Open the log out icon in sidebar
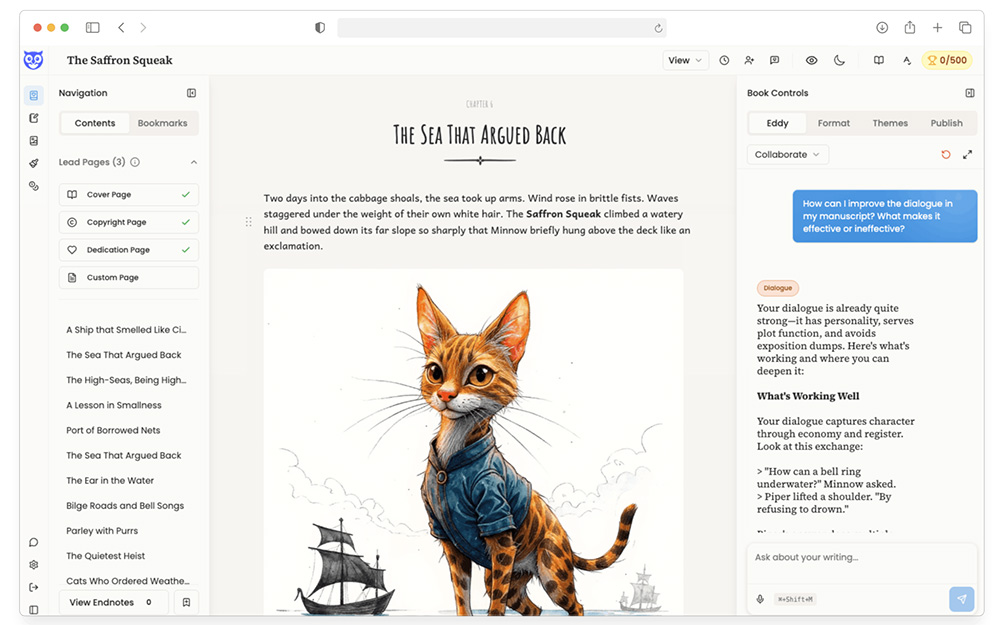The width and height of the screenshot is (1000, 625). click(x=34, y=587)
